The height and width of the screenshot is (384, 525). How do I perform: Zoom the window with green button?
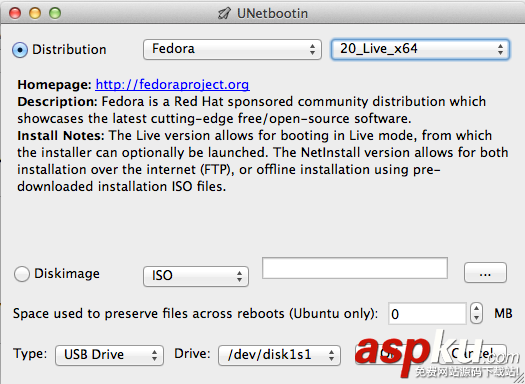coord(55,13)
